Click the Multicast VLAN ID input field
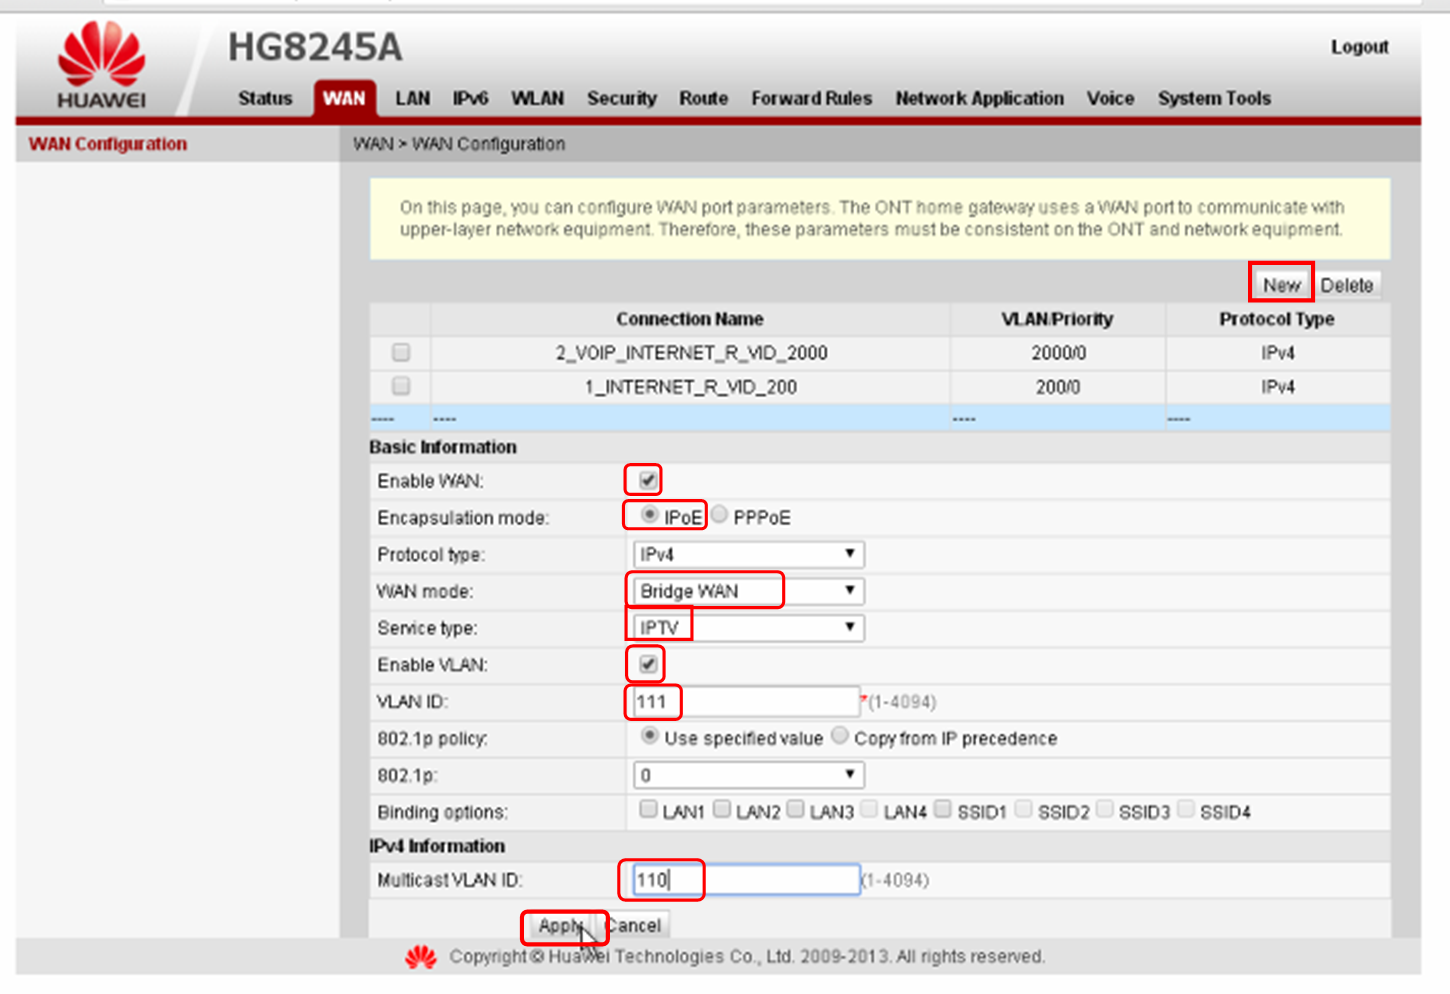 746,880
